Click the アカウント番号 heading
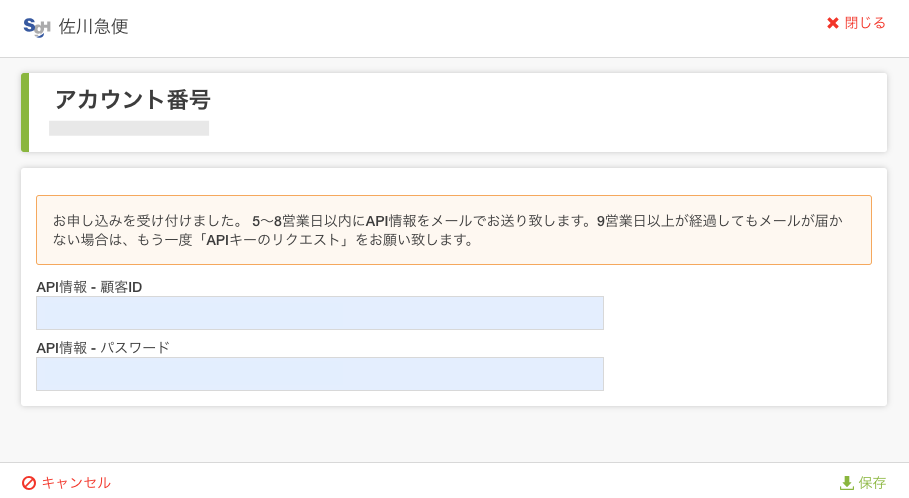Image resolution: width=909 pixels, height=498 pixels. click(133, 100)
